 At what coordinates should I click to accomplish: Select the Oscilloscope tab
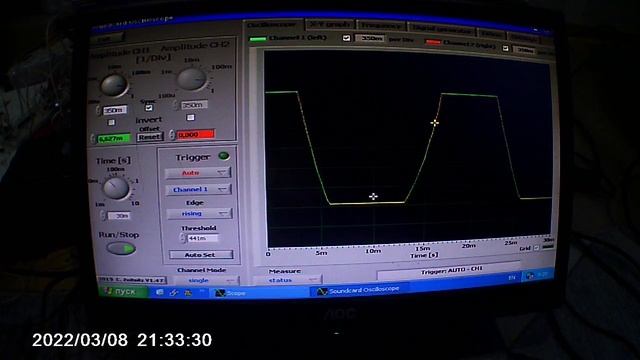point(272,25)
